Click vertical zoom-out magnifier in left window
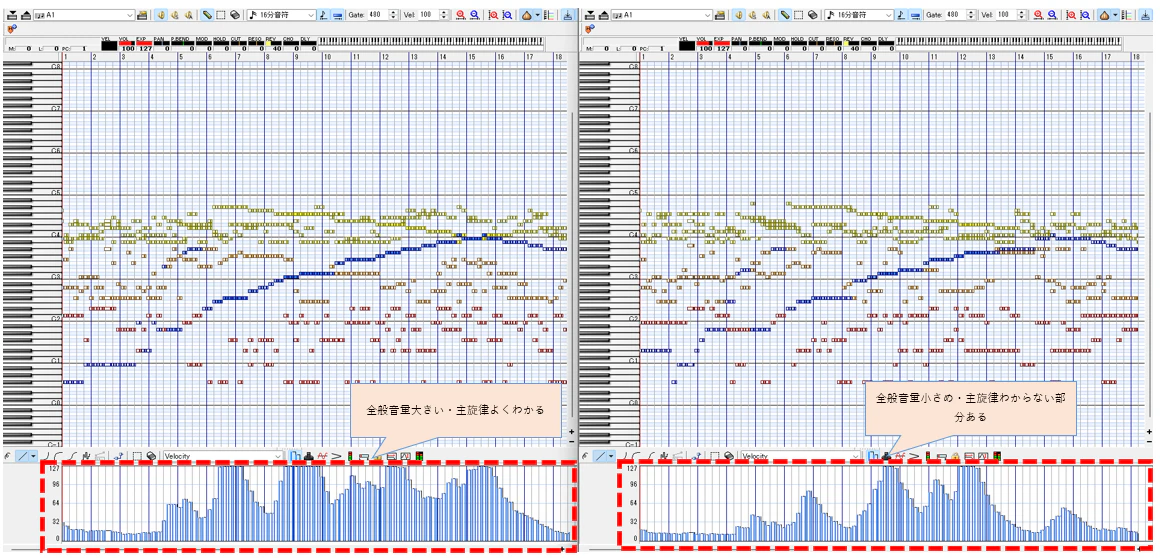 pos(508,15)
